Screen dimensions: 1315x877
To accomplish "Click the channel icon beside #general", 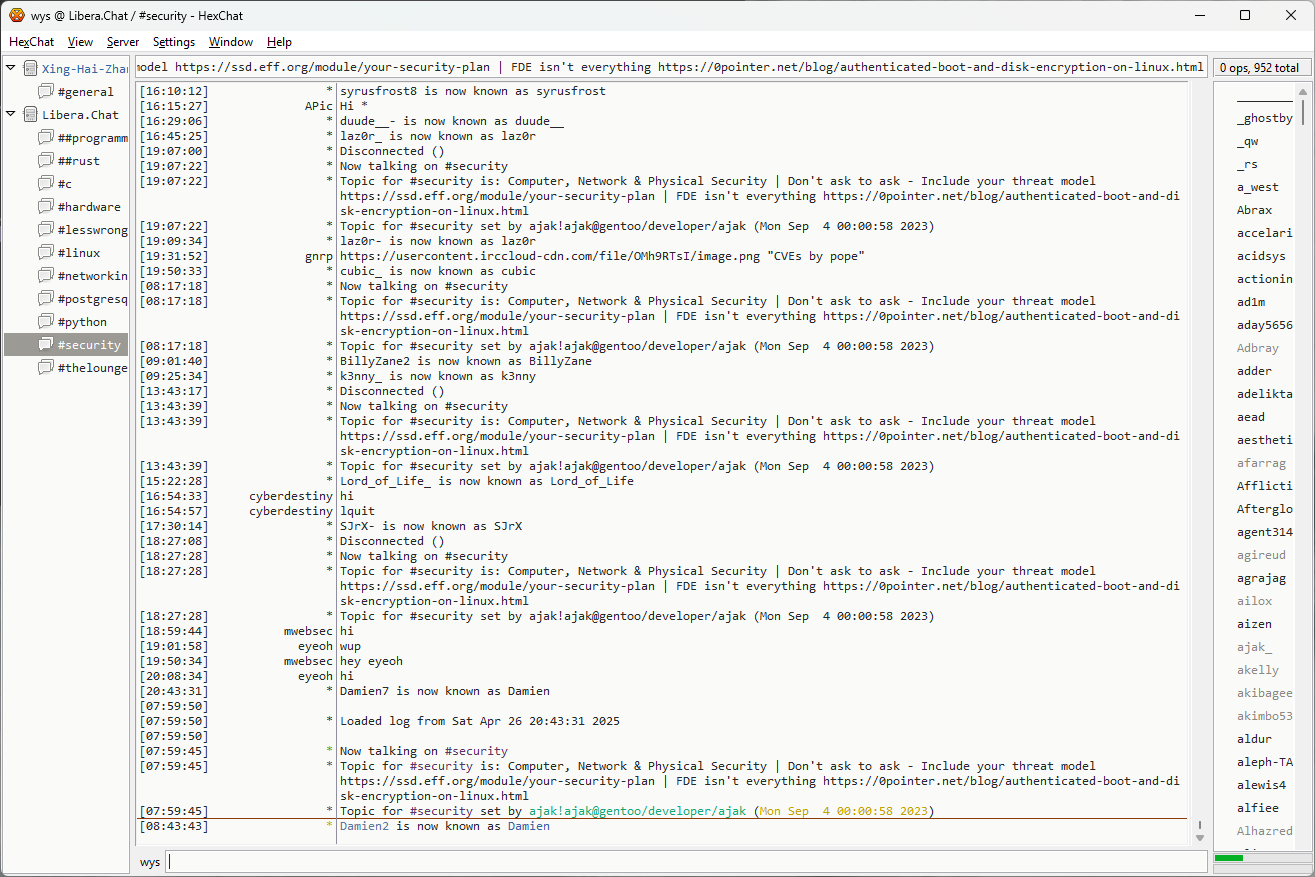I will [45, 91].
